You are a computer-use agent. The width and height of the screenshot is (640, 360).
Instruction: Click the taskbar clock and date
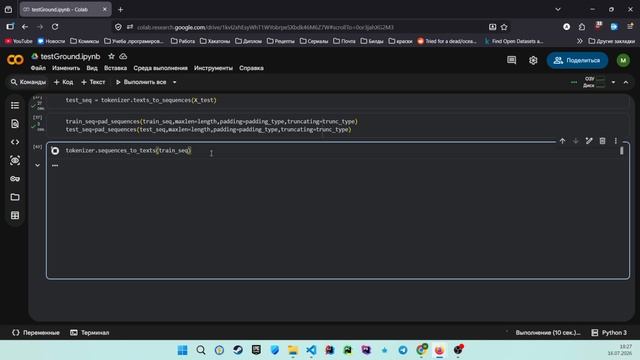tap(620, 350)
